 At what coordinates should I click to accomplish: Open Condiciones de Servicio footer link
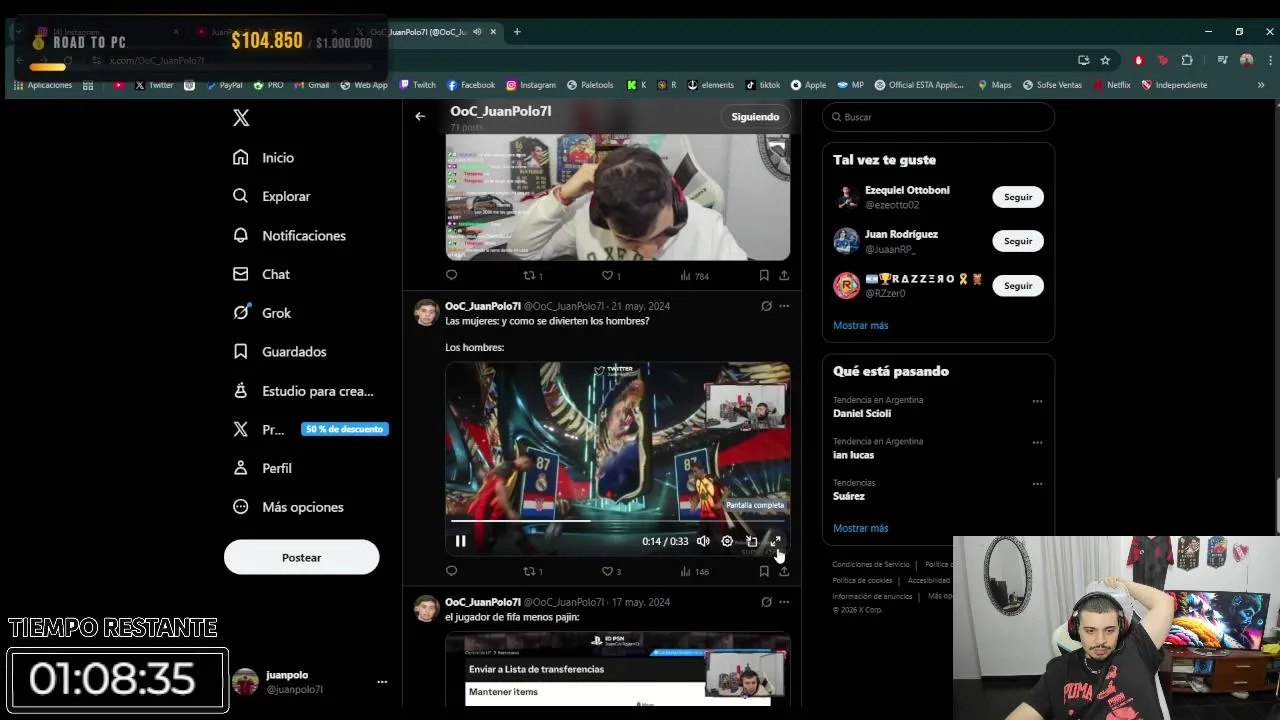(871, 565)
